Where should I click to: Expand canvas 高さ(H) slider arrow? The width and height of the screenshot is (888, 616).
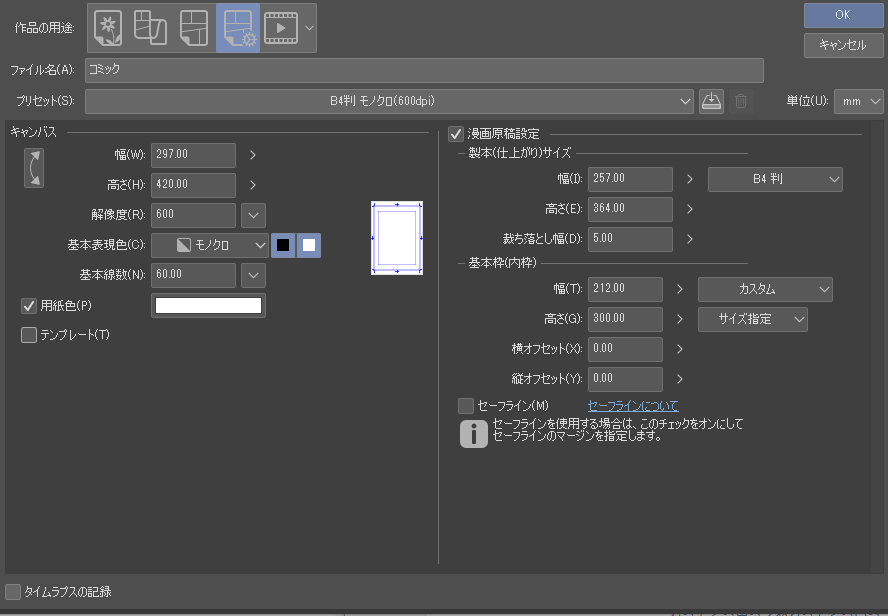click(253, 185)
